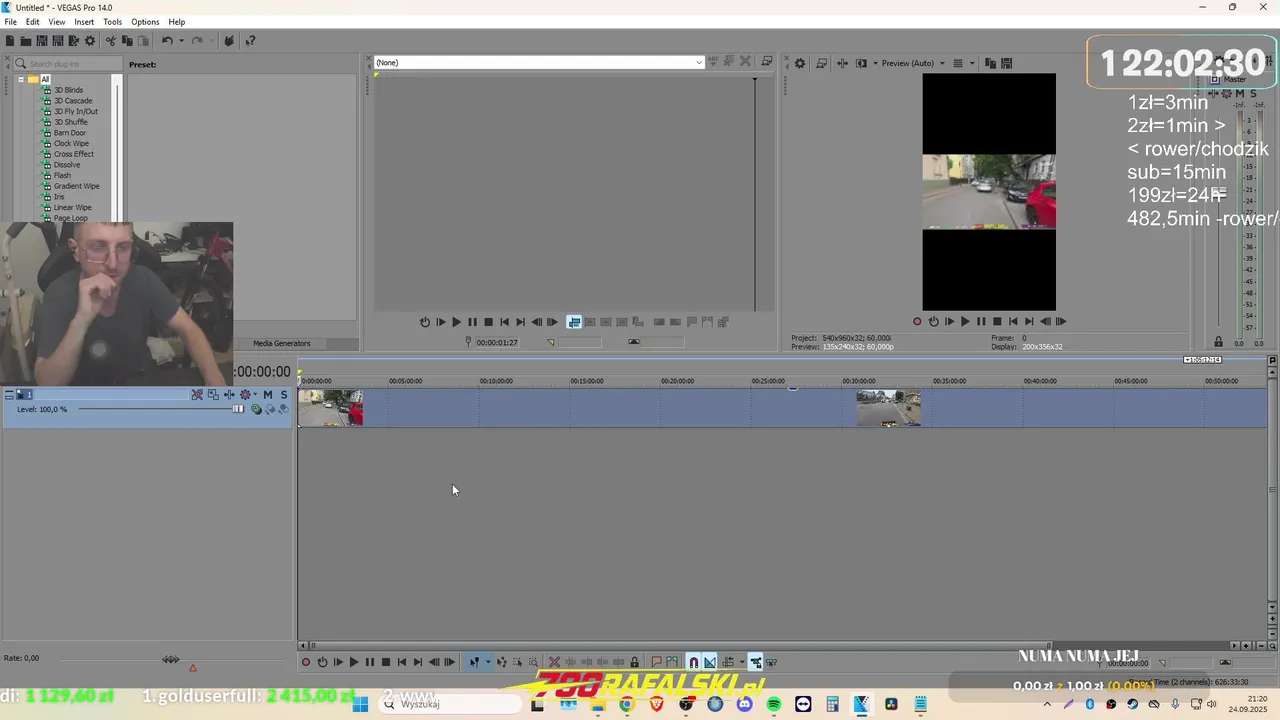Open the Options menu
Viewport: 1280px width, 720px height.
pyautogui.click(x=145, y=22)
